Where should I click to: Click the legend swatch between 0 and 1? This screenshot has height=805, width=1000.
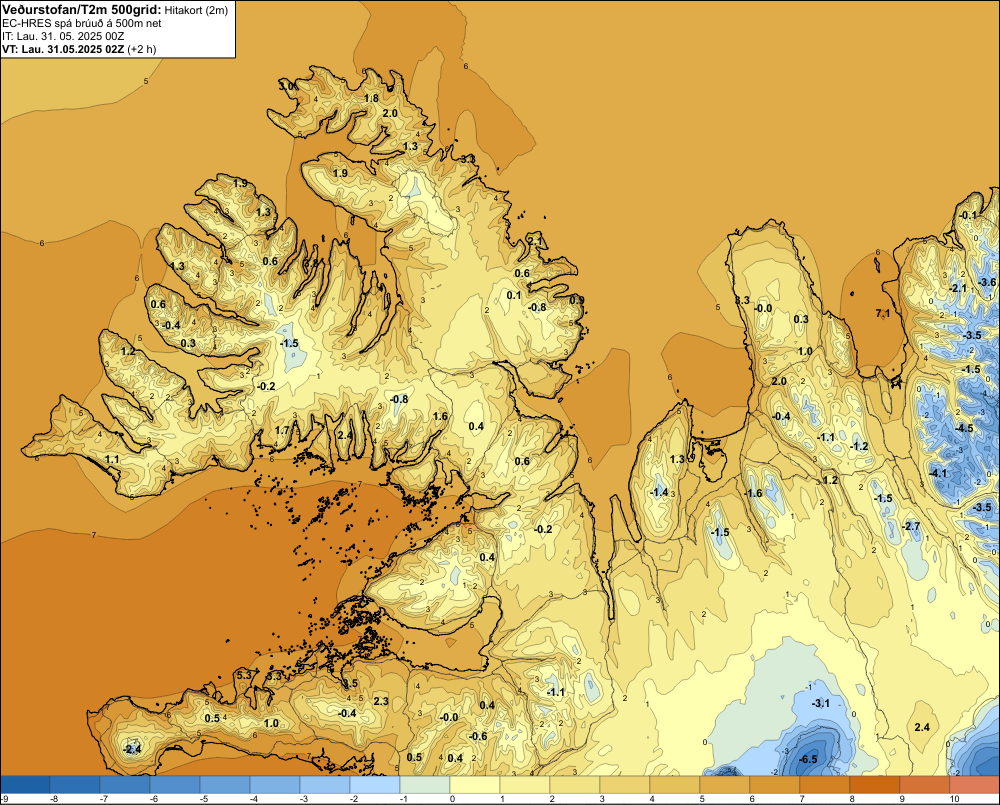coord(474,784)
